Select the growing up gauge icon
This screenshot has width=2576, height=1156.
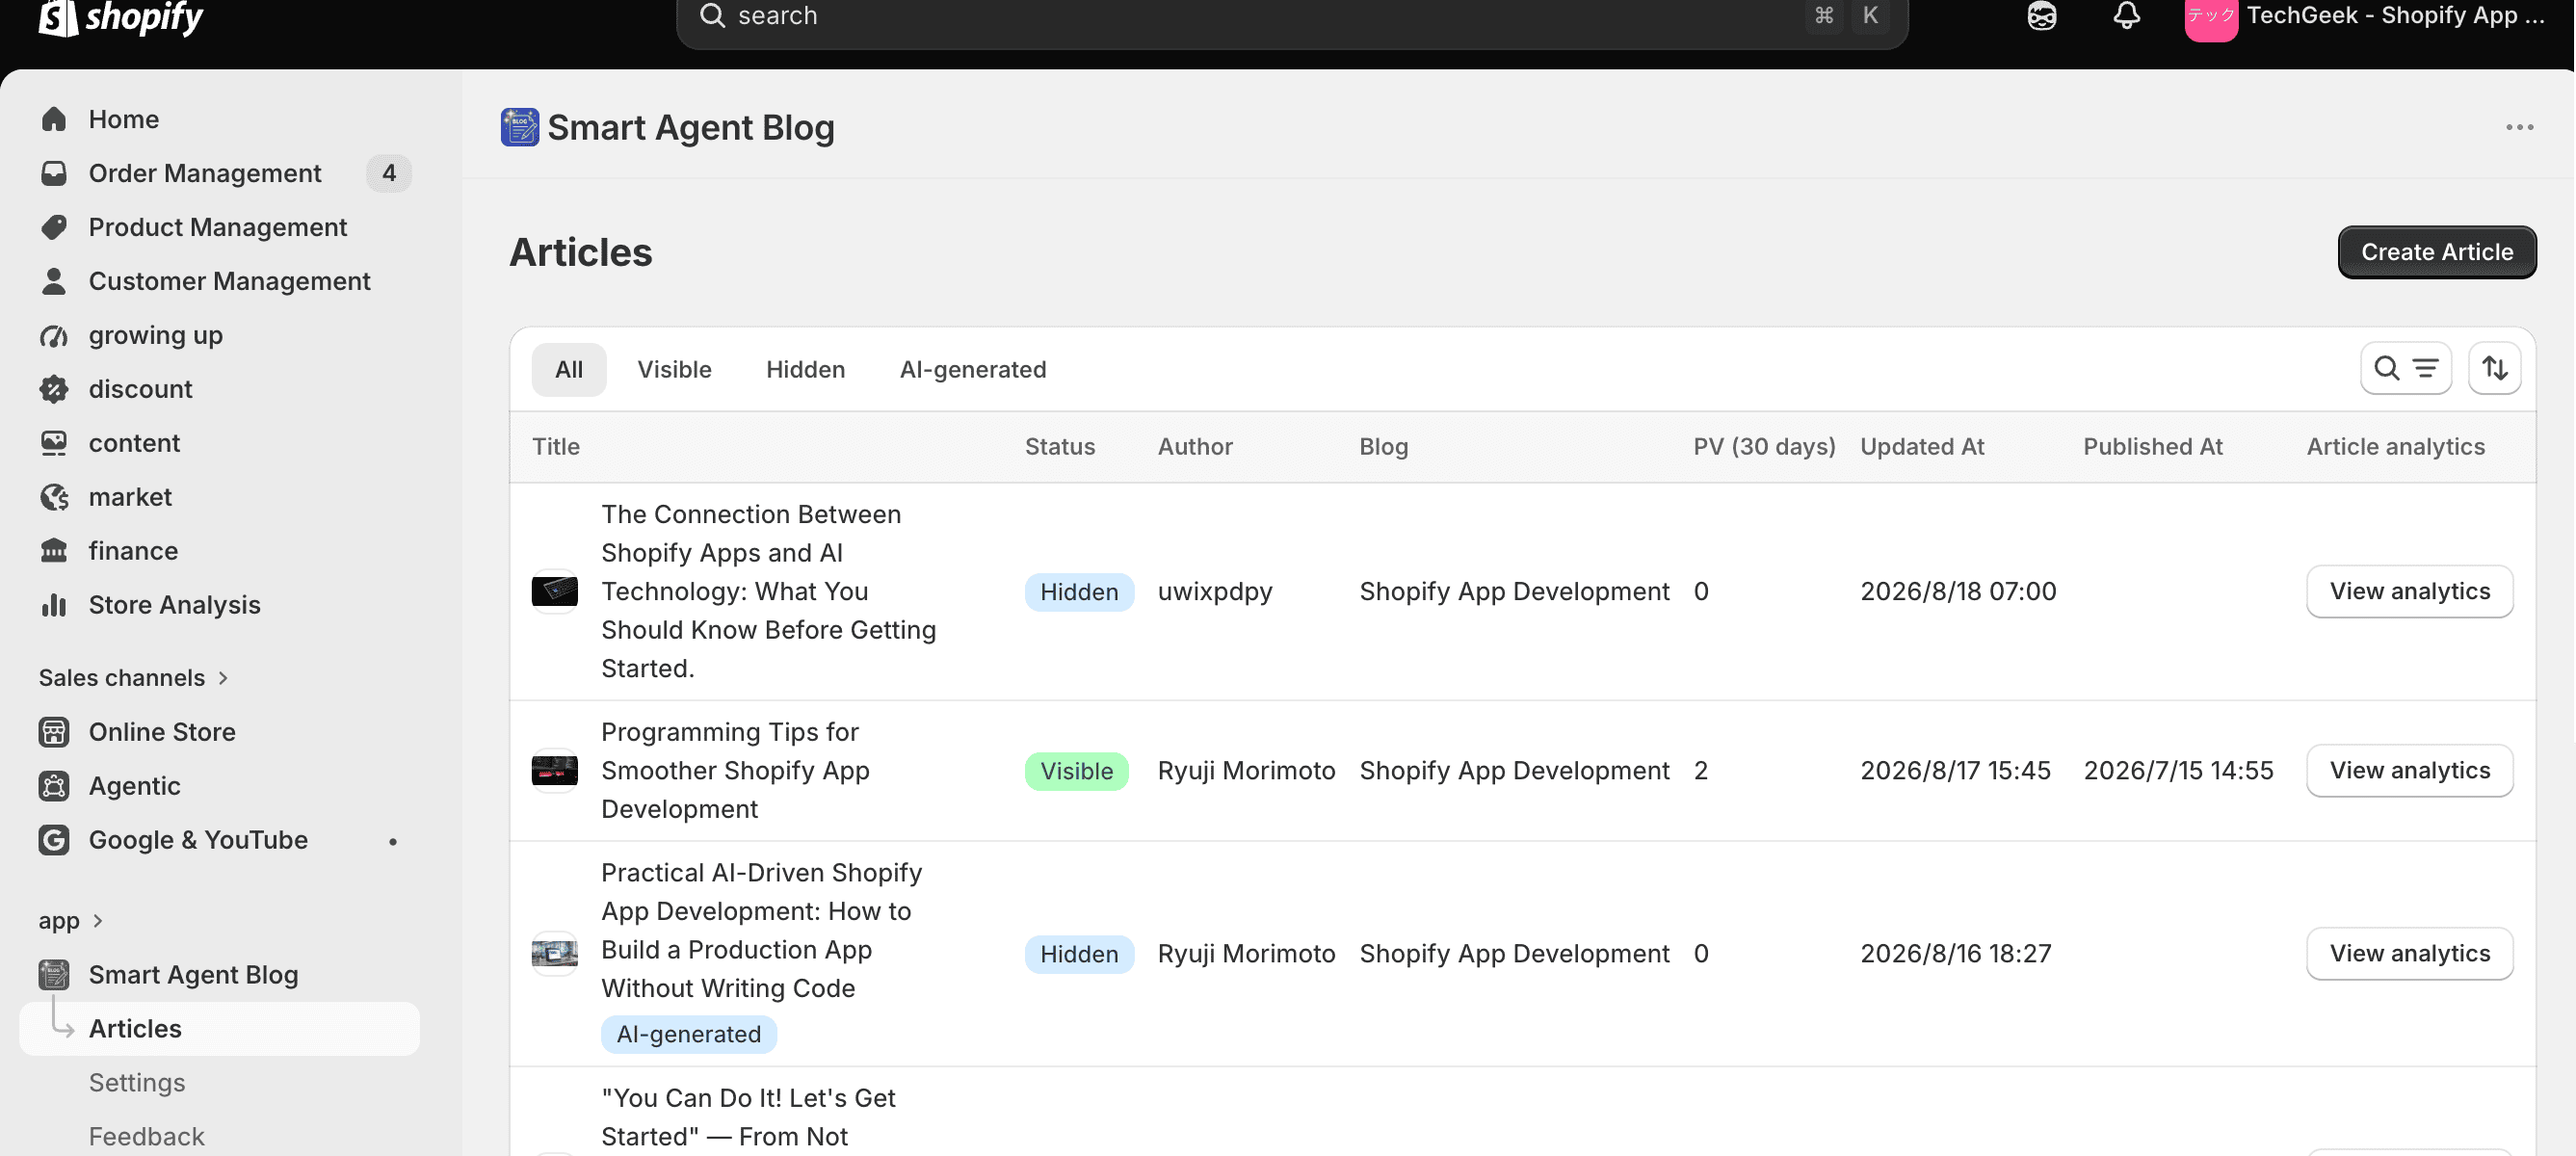(54, 335)
